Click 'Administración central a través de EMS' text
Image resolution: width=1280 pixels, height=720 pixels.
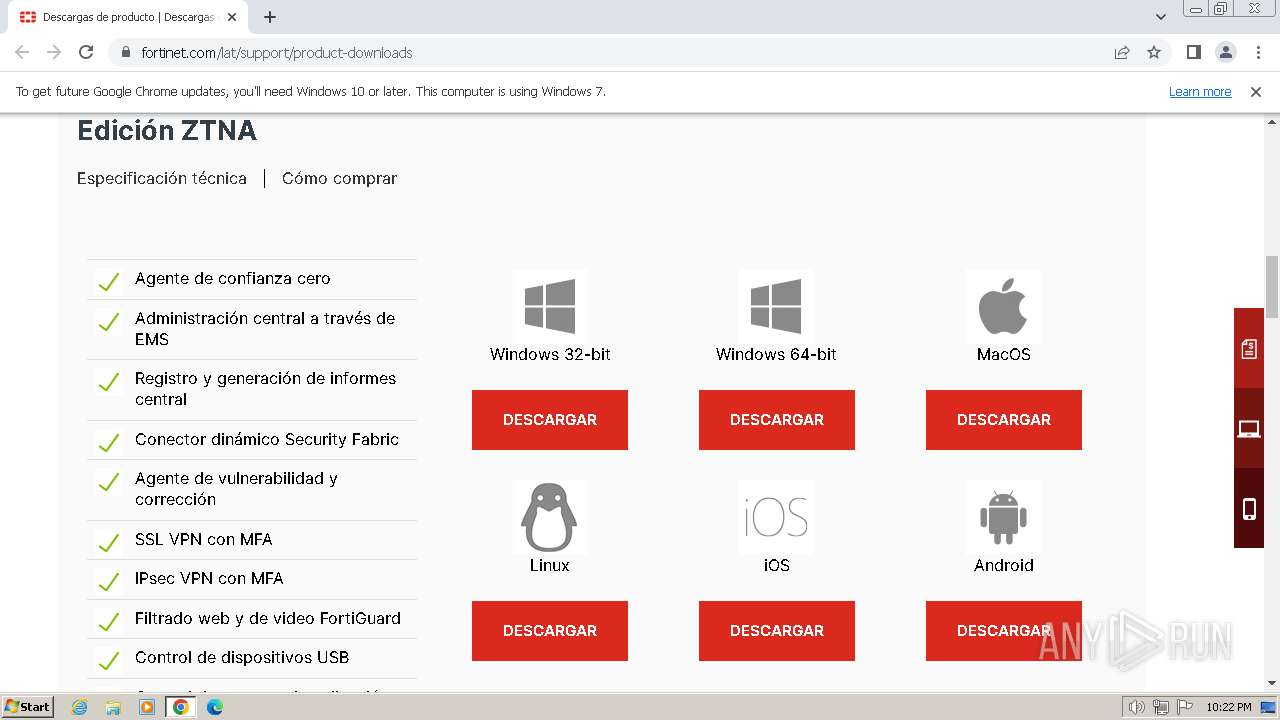265,329
